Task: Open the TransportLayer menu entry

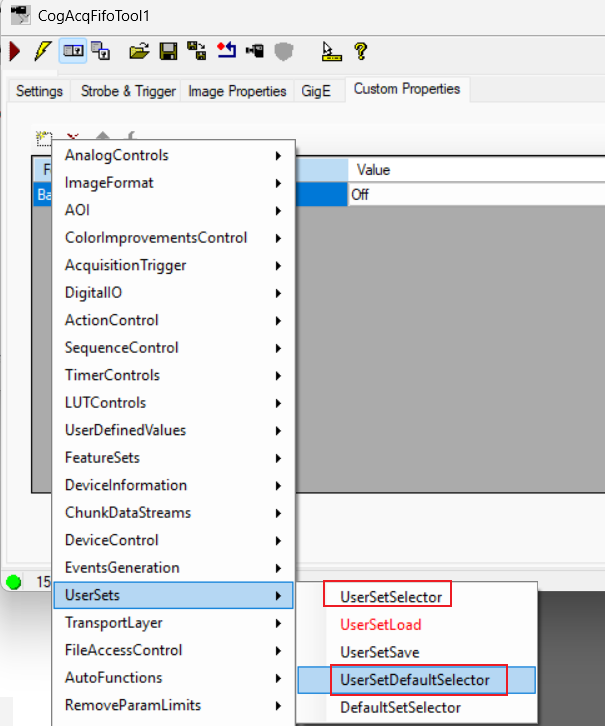Action: point(174,623)
